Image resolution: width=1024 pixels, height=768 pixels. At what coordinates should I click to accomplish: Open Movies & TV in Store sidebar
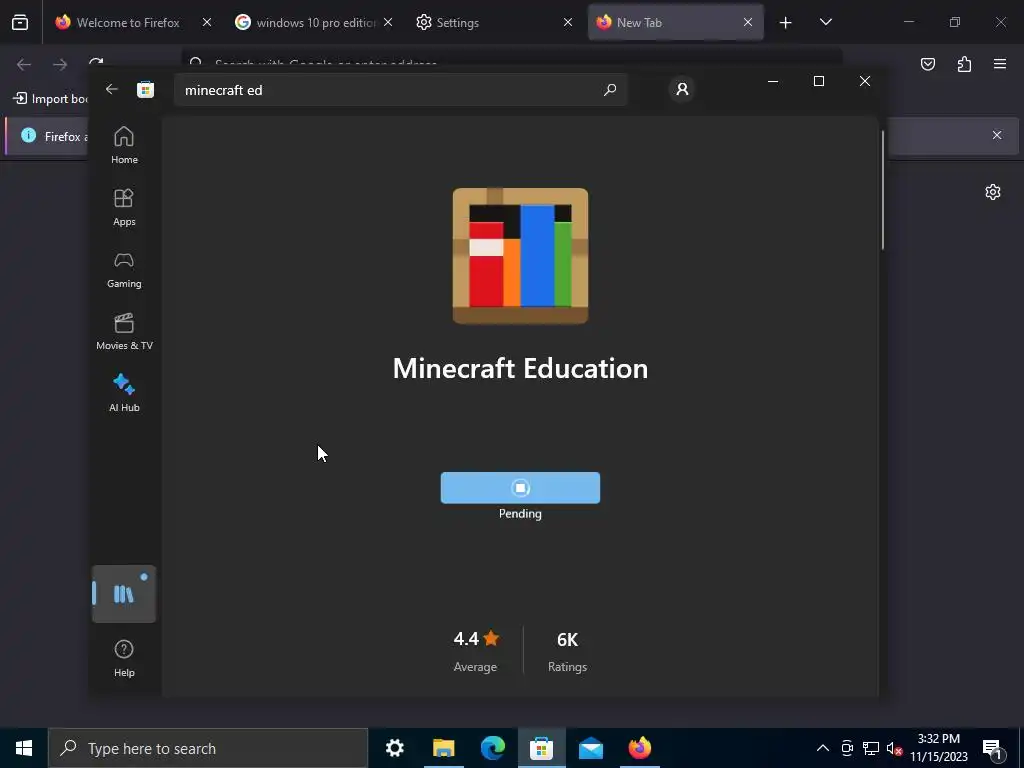click(124, 332)
